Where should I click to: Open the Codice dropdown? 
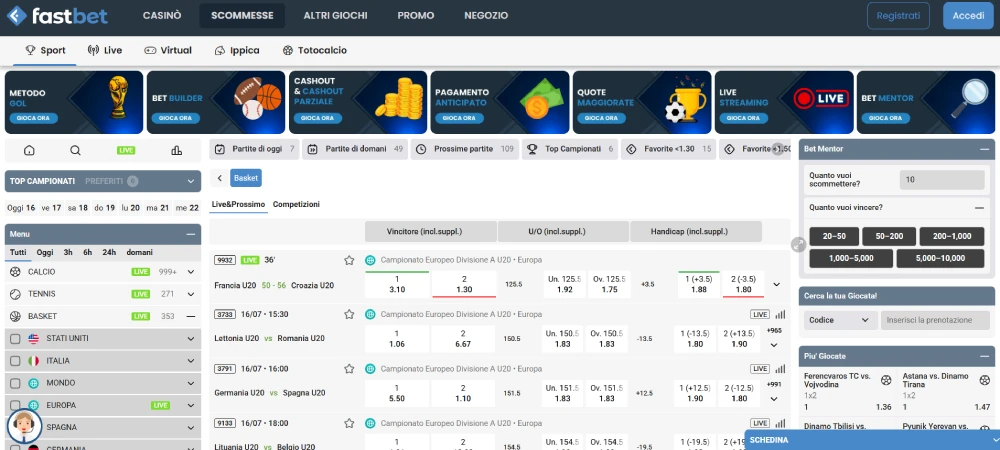pyautogui.click(x=840, y=320)
